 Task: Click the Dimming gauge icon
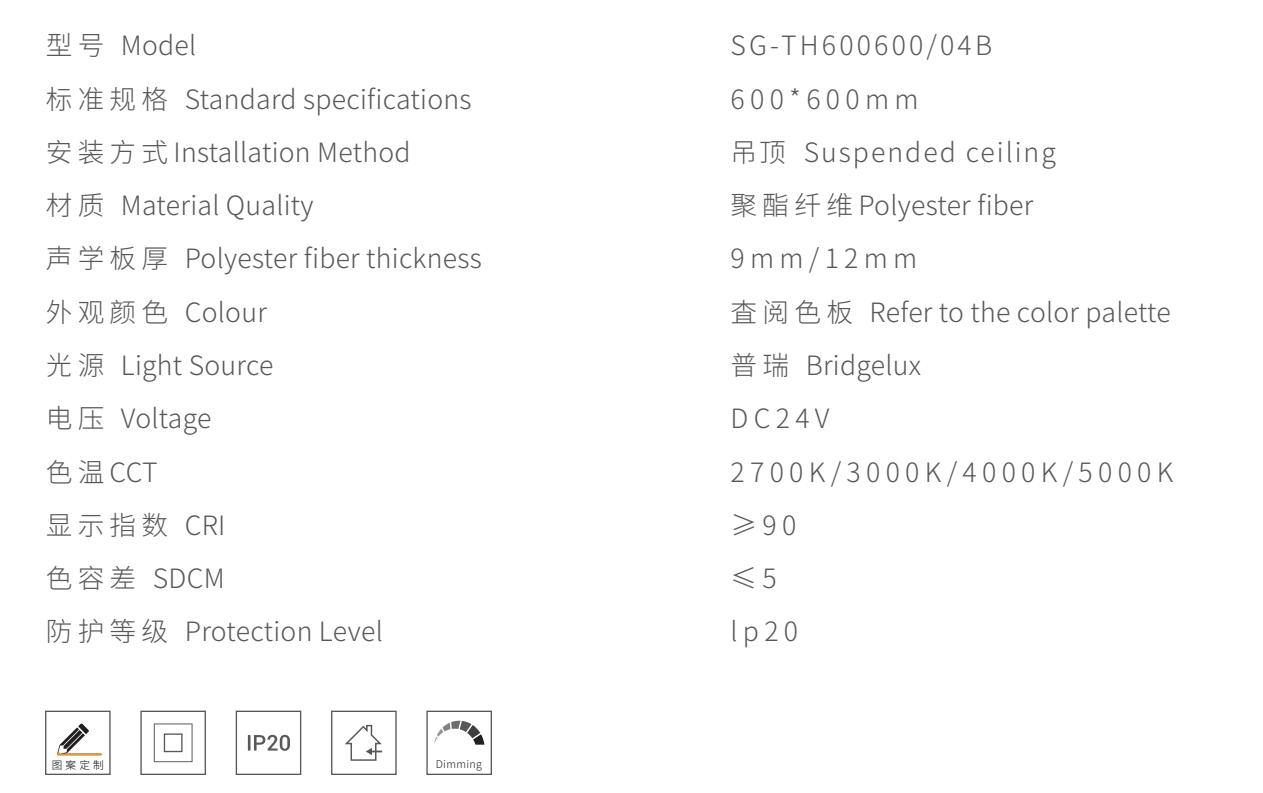pos(459,742)
